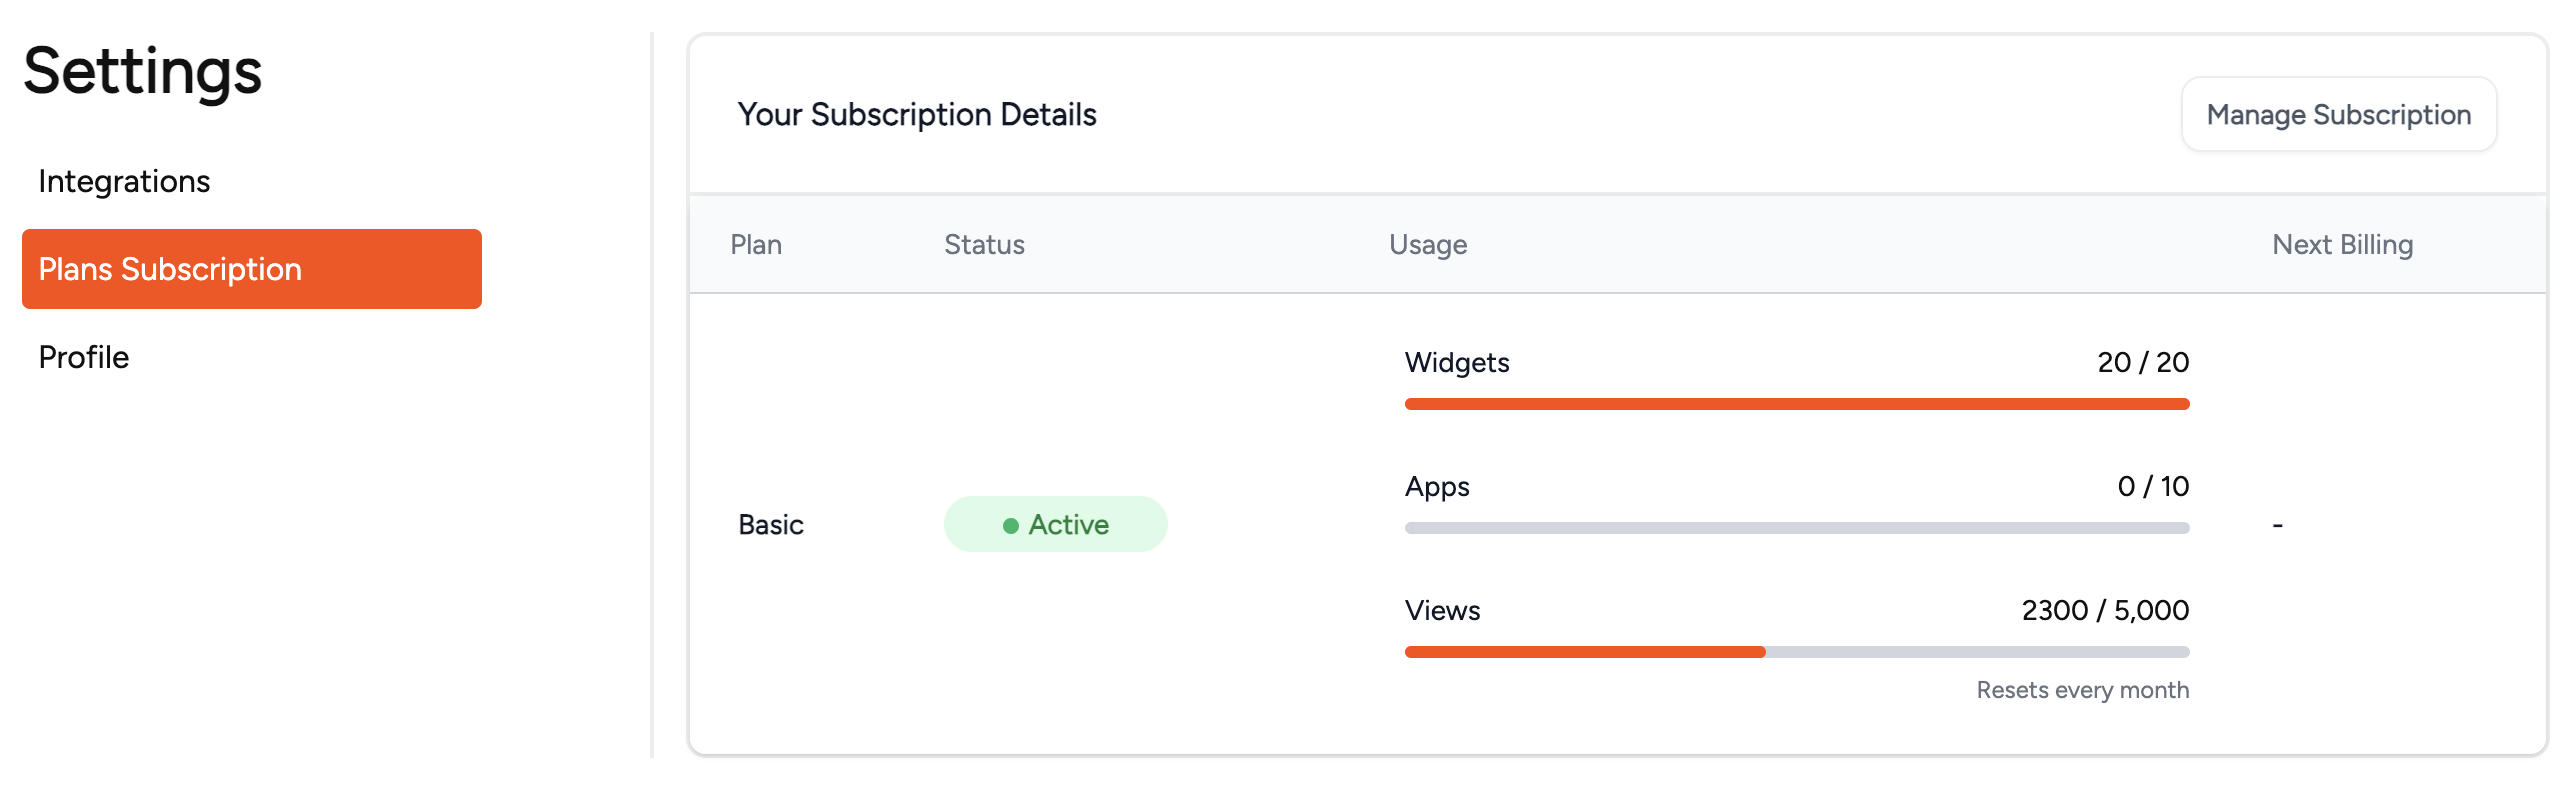
Task: Click the Manage Subscription button
Action: (2338, 115)
